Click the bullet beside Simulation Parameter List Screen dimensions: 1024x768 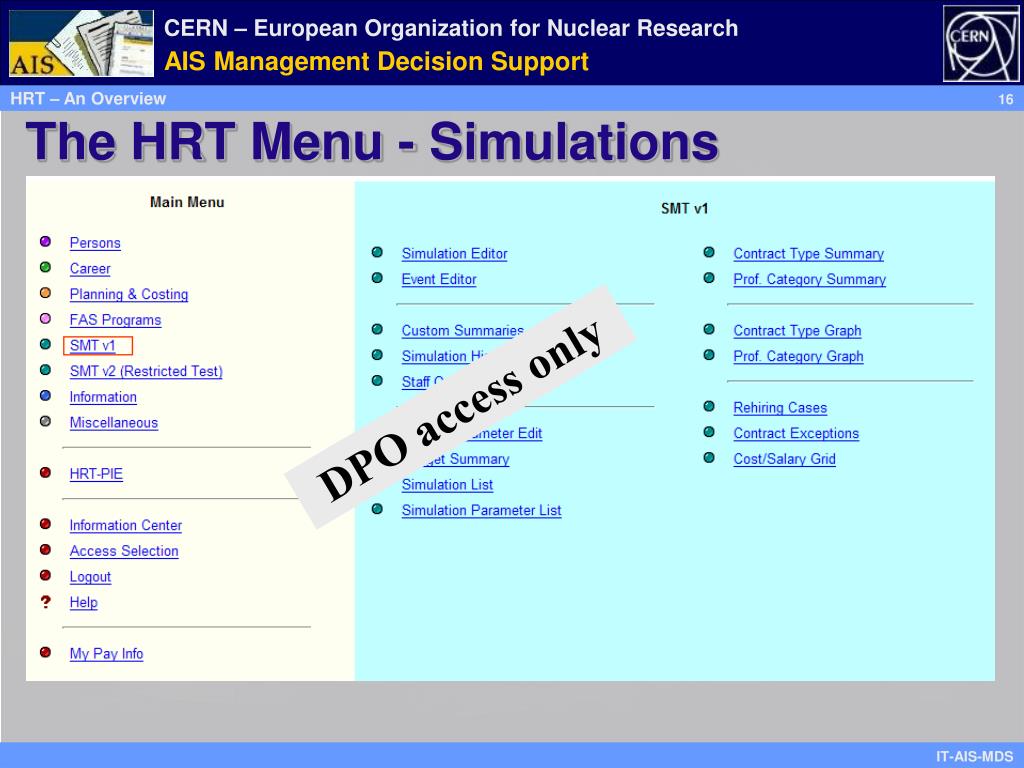click(x=377, y=509)
